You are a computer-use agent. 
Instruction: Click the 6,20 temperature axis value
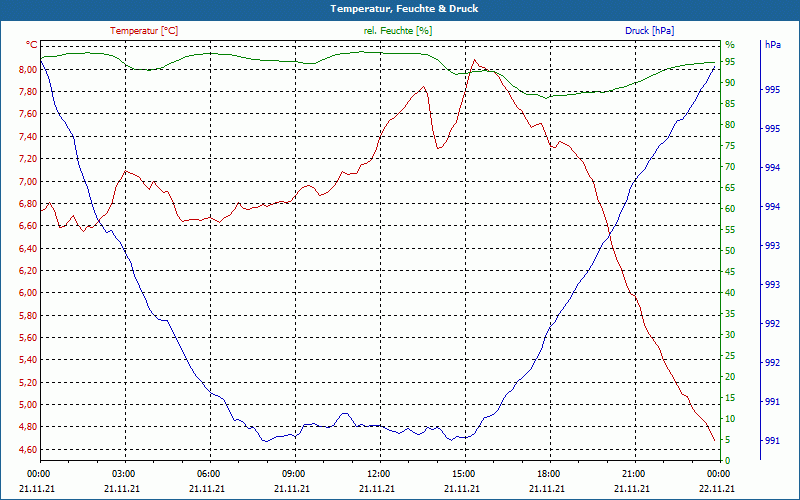click(x=28, y=270)
